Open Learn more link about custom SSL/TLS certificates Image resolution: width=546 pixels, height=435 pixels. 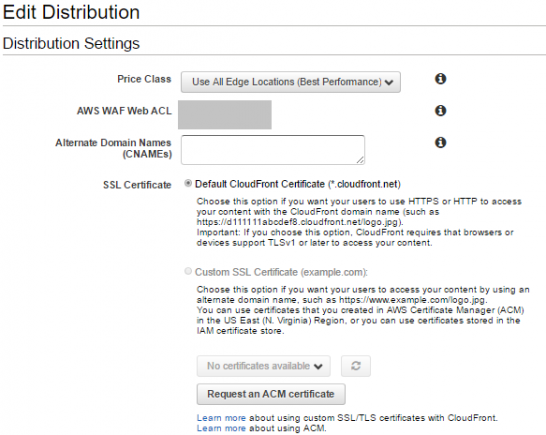221,418
